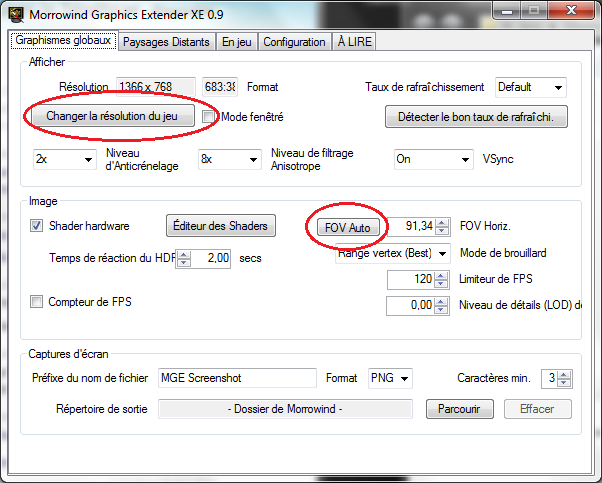Decrease the Limiteur de FPS value
Screen dimensions: 602x483
point(442,283)
